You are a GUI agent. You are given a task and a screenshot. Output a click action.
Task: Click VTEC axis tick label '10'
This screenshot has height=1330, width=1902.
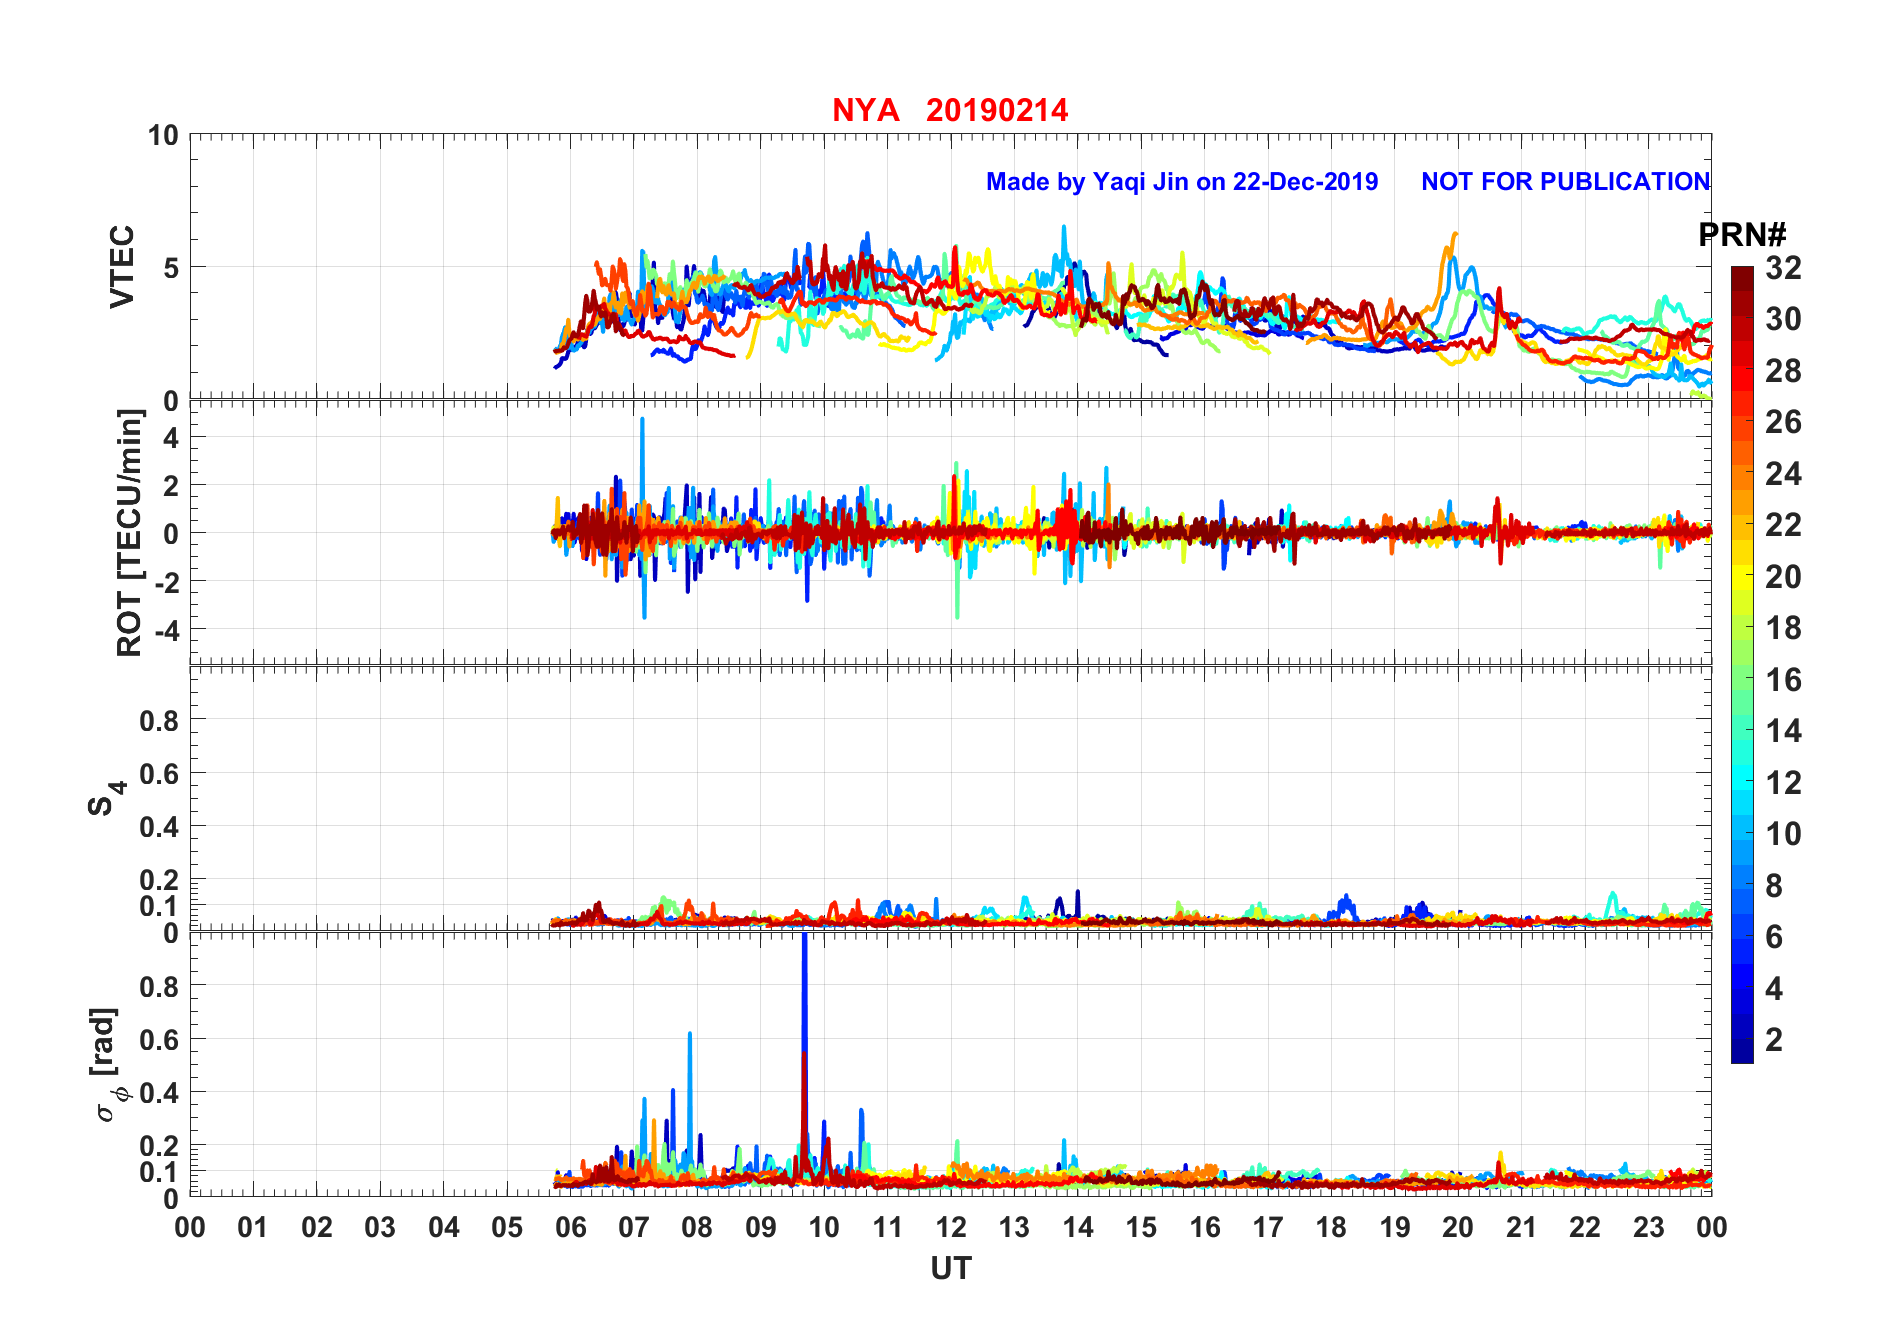[x=163, y=135]
